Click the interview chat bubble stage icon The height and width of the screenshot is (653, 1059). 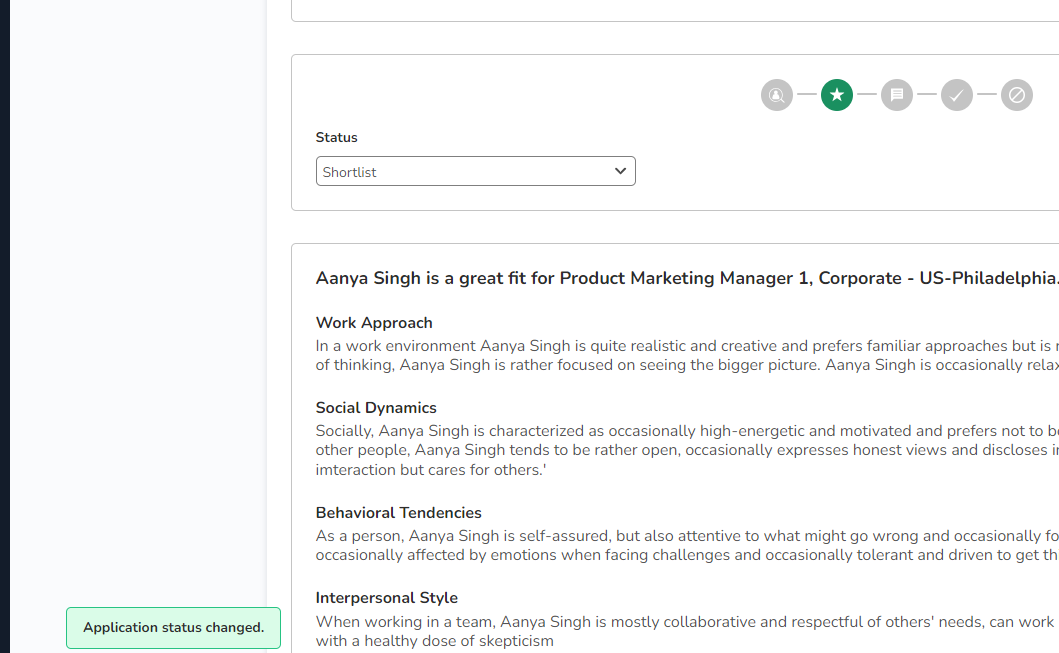coord(897,95)
